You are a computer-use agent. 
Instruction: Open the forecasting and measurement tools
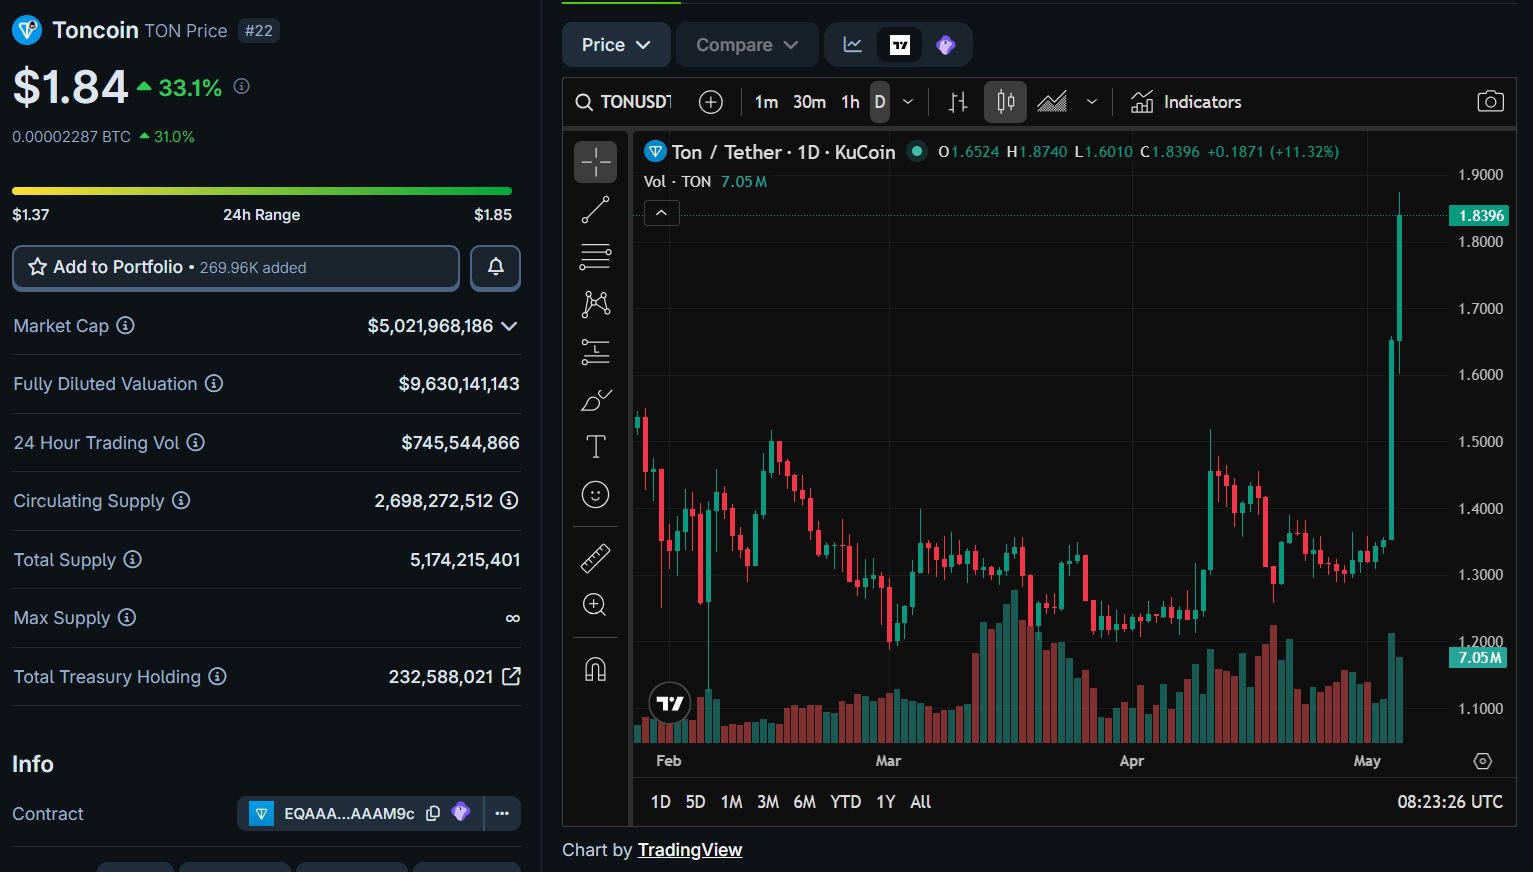595,352
